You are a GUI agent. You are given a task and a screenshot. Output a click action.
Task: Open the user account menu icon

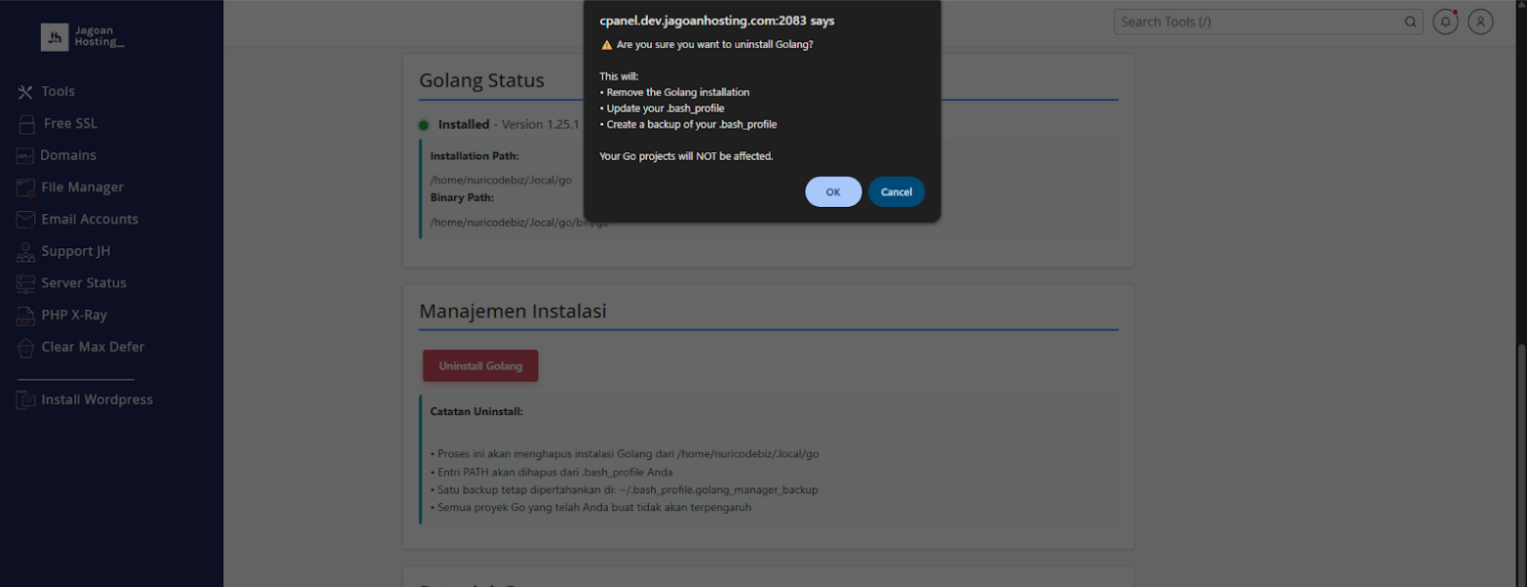[1480, 22]
